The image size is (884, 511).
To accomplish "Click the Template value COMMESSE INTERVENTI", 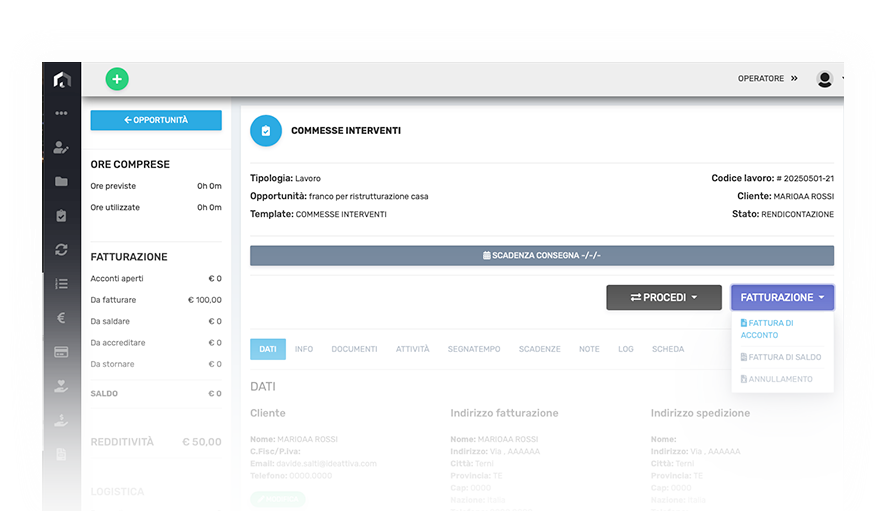I will (341, 214).
